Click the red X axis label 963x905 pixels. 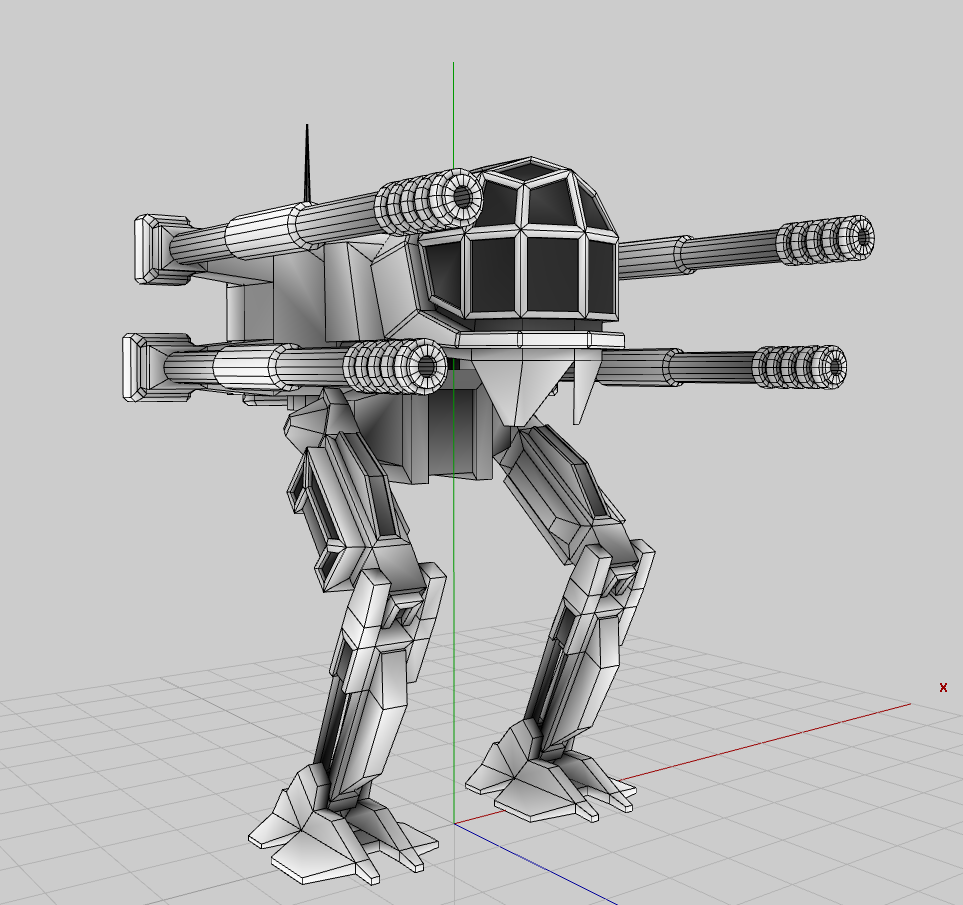tap(942, 688)
